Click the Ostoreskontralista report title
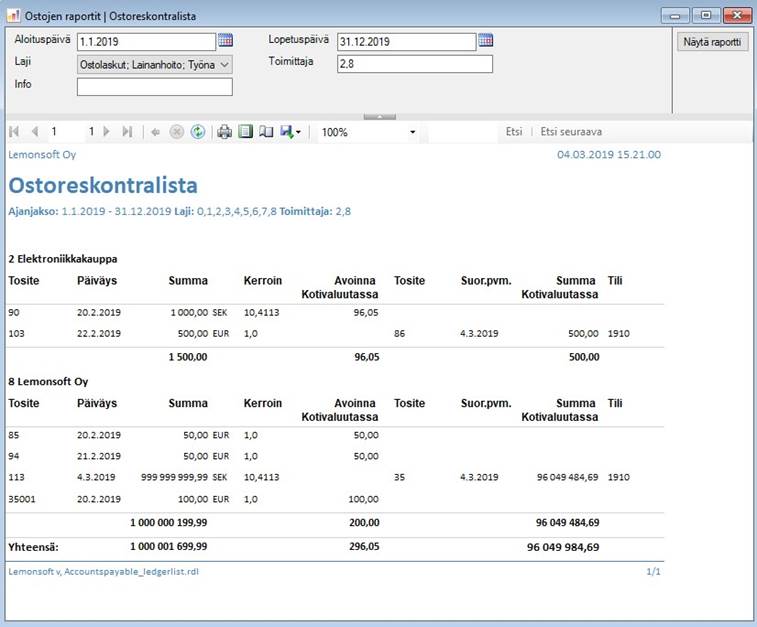The image size is (757, 627). click(103, 185)
